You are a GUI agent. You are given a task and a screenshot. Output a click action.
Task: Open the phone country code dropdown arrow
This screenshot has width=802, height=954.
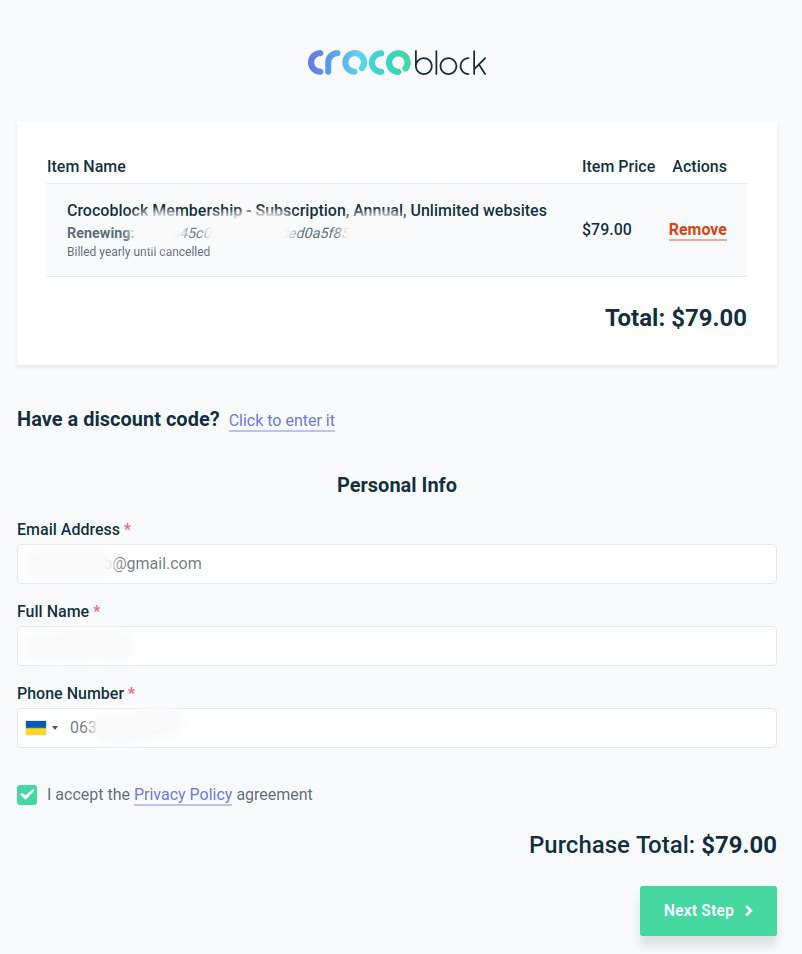click(x=55, y=728)
